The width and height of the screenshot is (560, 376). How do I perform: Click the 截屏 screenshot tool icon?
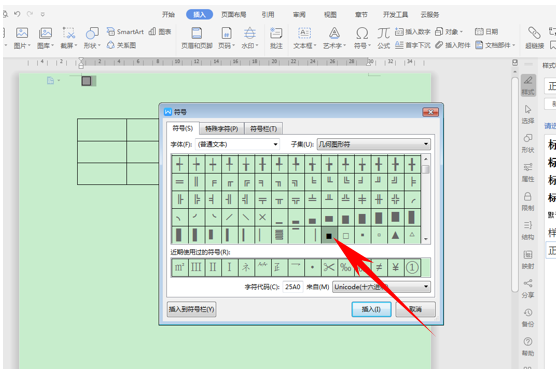point(69,33)
